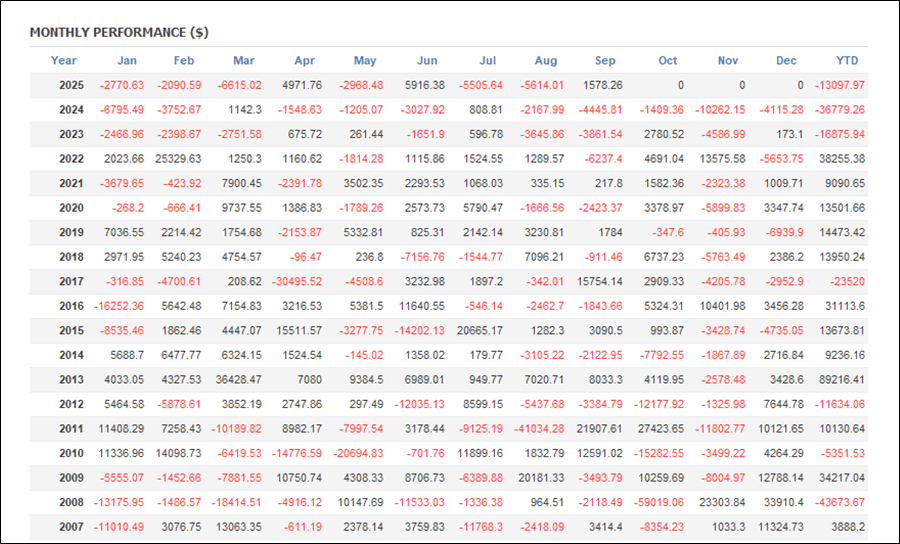This screenshot has width=900, height=544.
Task: Click the Monthly Performance ($) heading
Action: 119,32
